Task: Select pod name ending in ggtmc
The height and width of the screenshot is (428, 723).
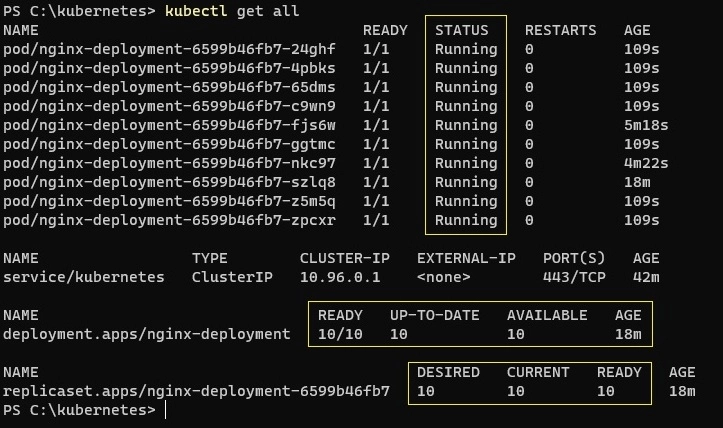Action: coord(169,144)
